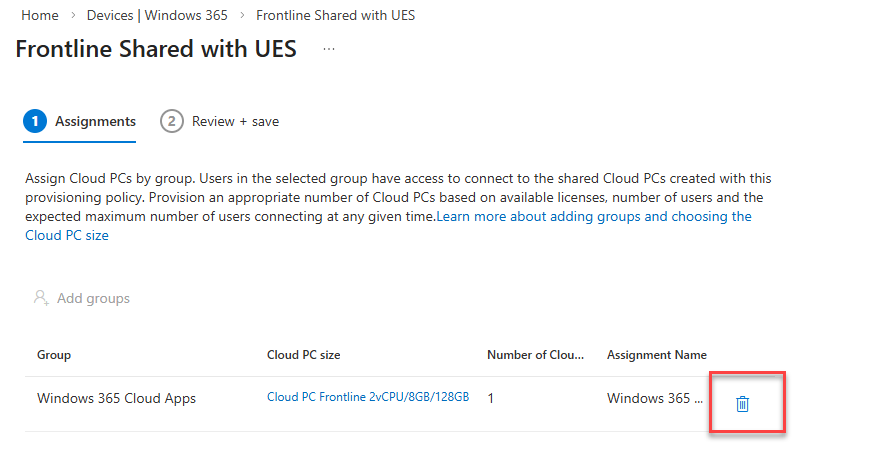
Task: Click the Number of Cloud PCs column header
Action: [x=535, y=355]
